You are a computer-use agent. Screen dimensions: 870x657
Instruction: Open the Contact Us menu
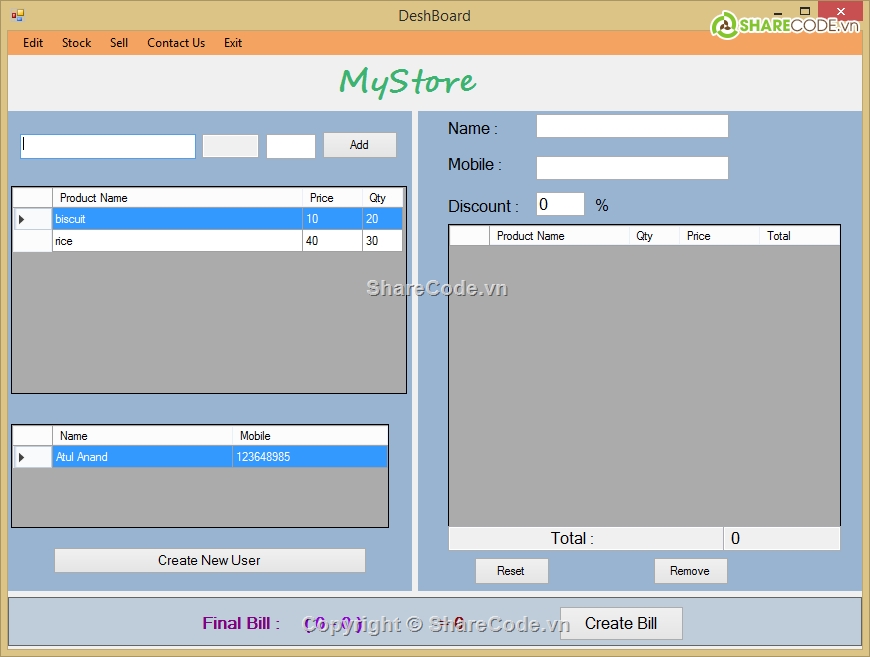pos(176,43)
